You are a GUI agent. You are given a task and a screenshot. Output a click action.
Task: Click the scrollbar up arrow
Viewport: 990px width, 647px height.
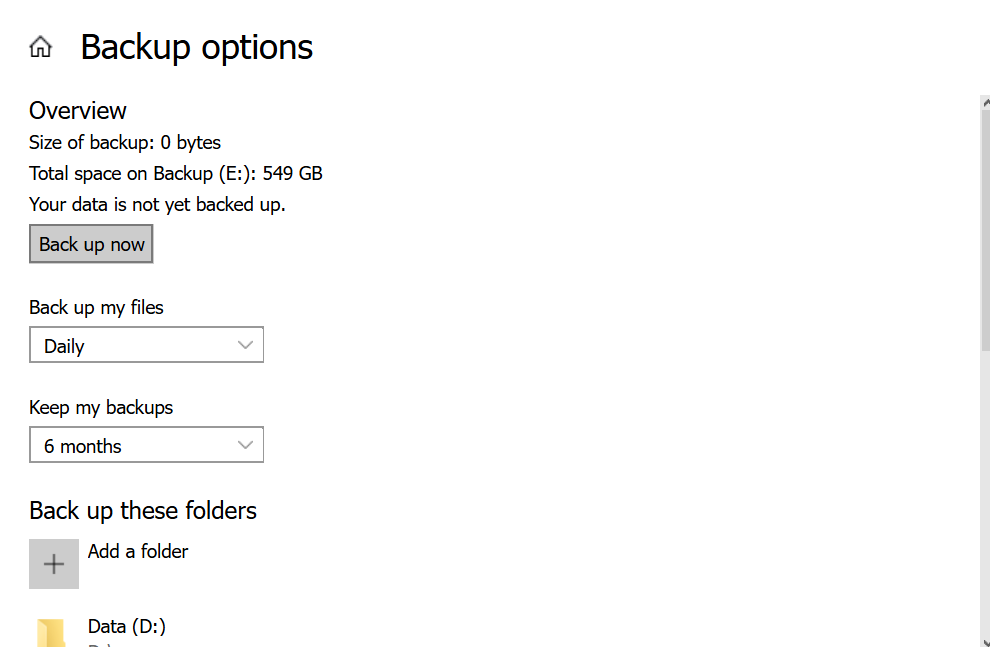click(x=985, y=103)
